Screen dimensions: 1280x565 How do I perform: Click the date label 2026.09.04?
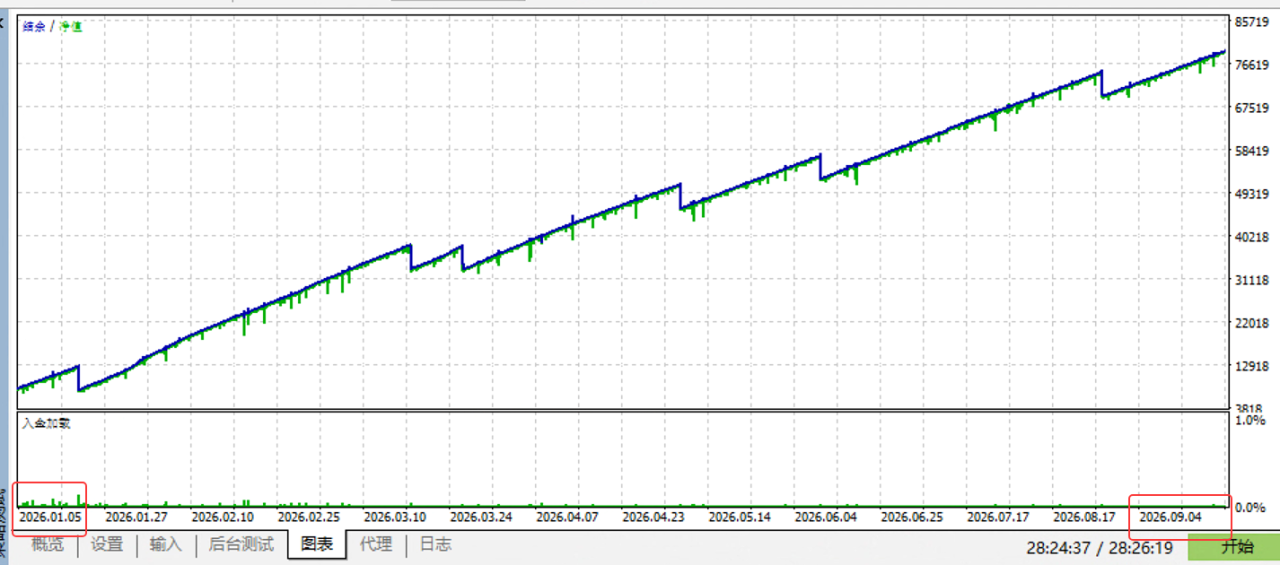click(1171, 517)
